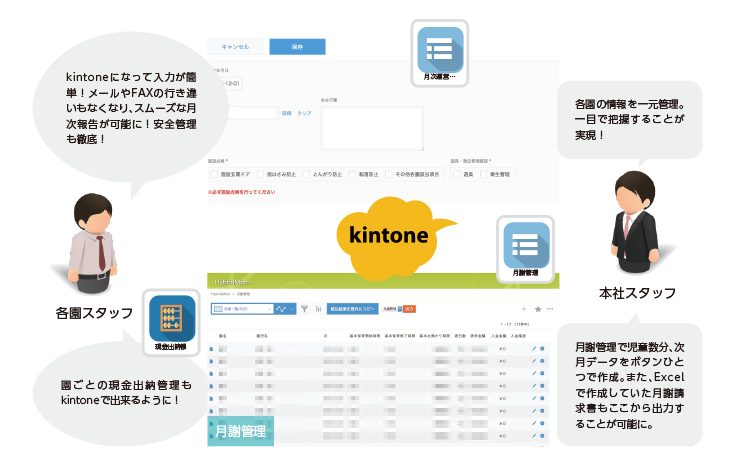
Task: Click the HybridMom breadcrumb link
Action: coord(220,294)
